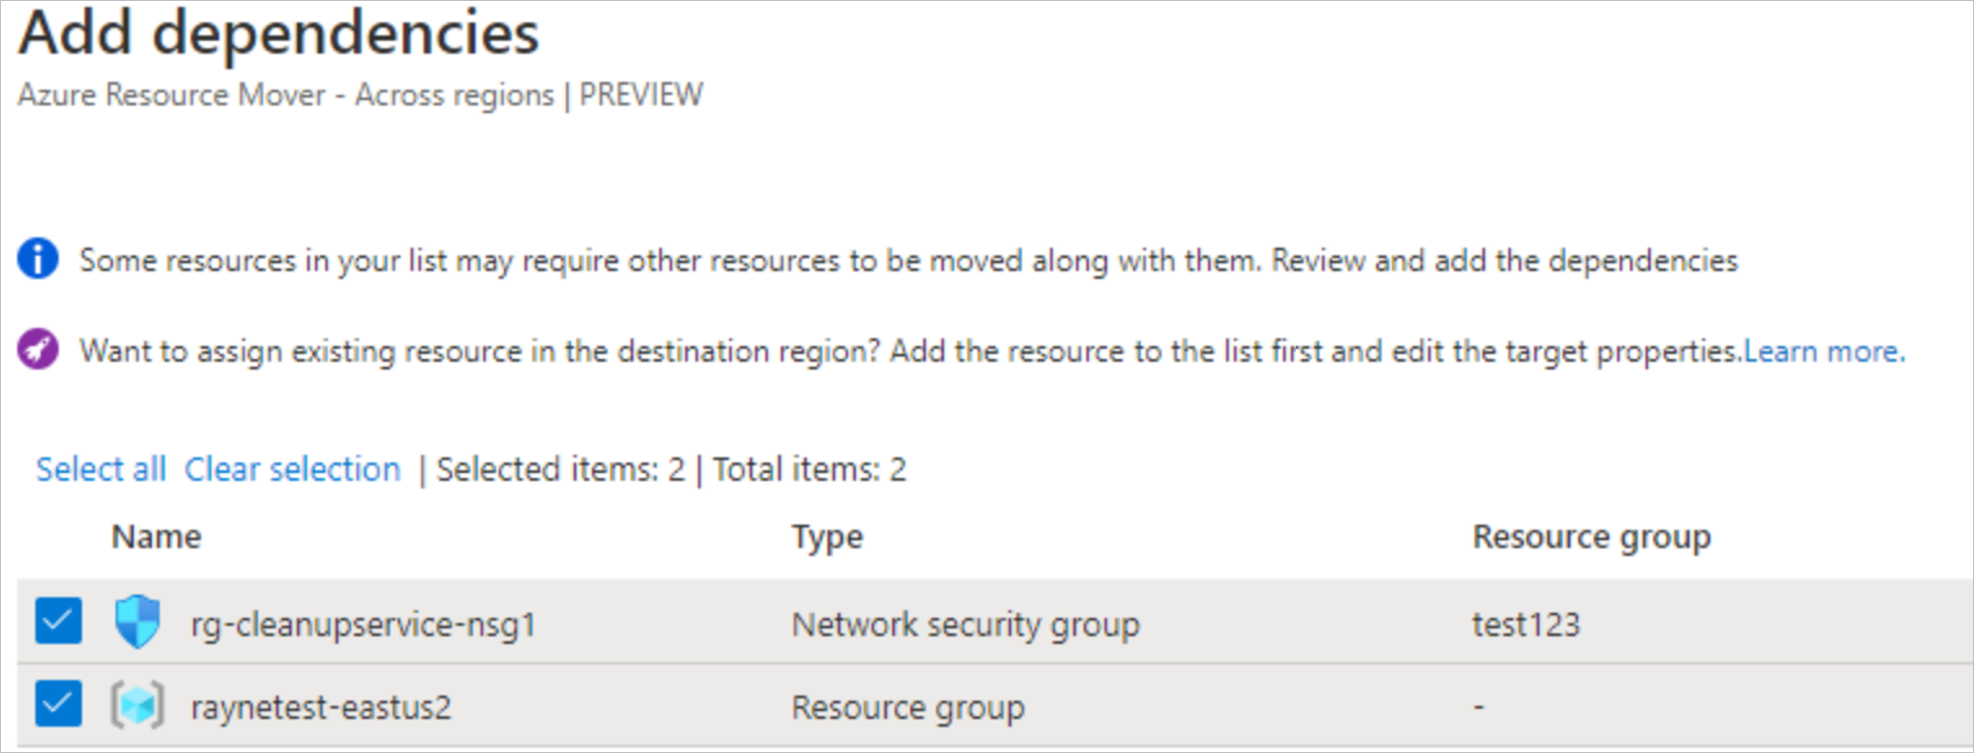
Task: Sort by the Type column header
Action: (x=827, y=537)
